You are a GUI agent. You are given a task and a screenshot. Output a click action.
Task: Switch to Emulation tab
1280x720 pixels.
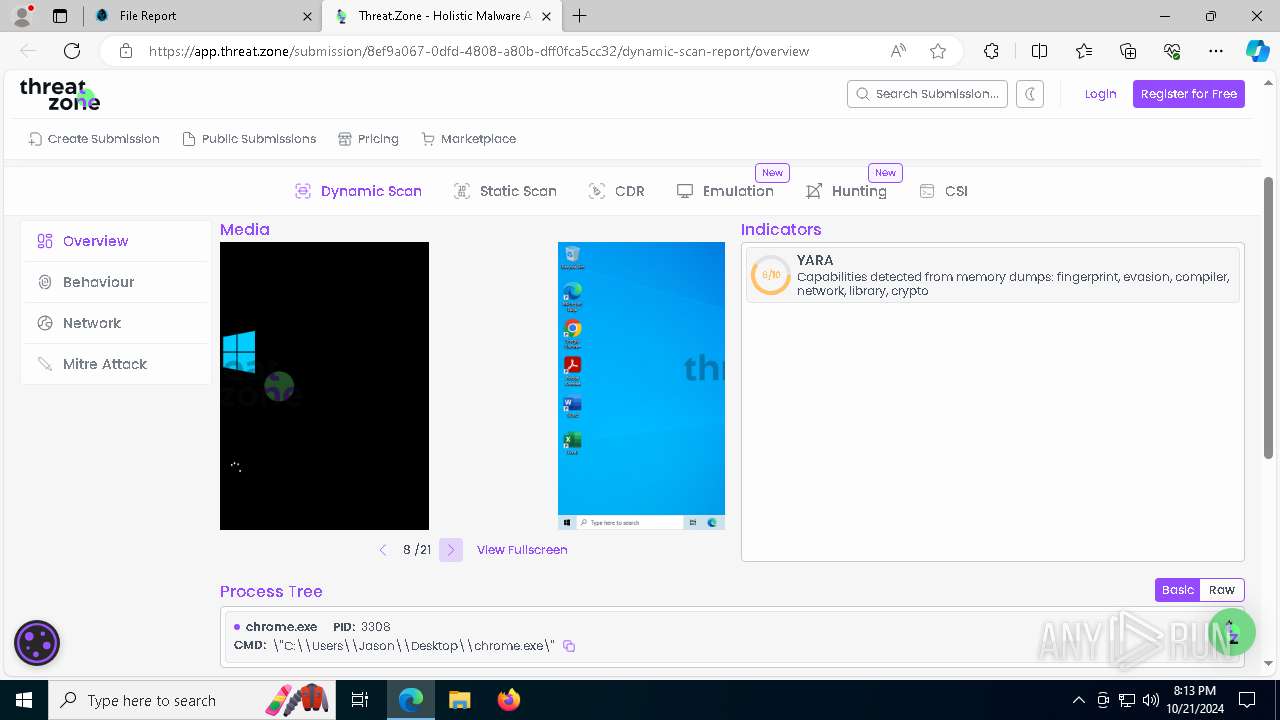point(725,191)
